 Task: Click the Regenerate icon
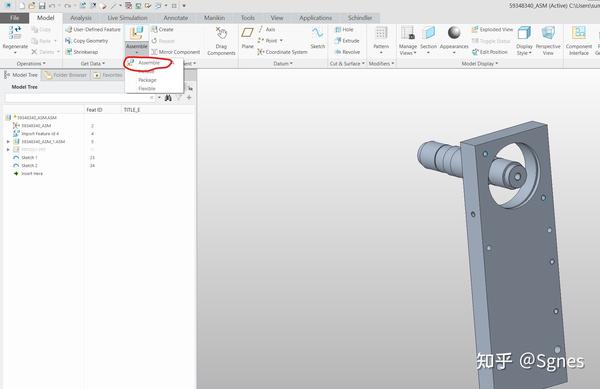(x=15, y=33)
